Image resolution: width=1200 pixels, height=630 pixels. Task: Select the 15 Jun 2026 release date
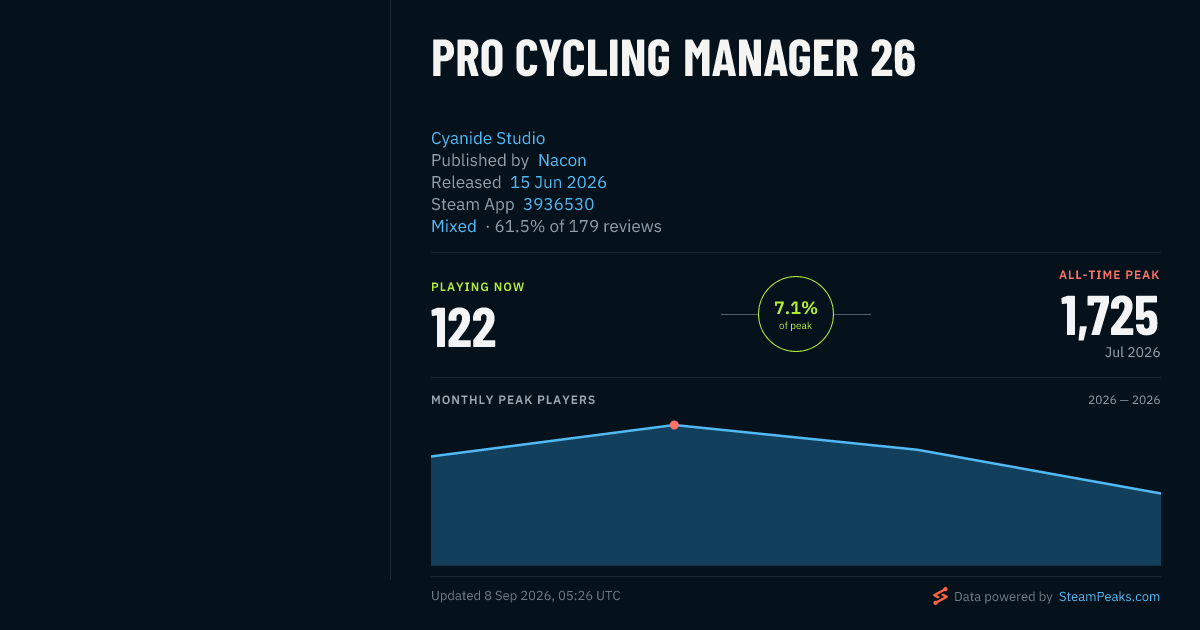(558, 182)
